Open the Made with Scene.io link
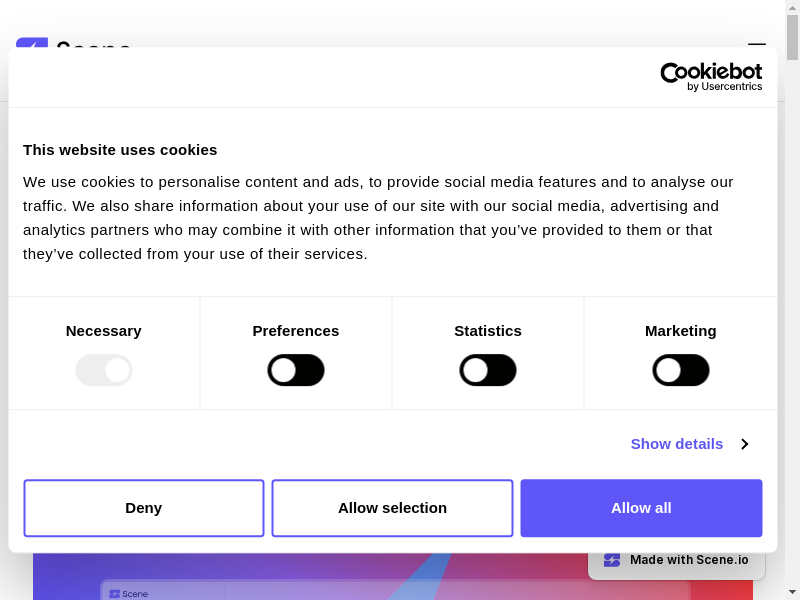The image size is (800, 600). [x=689, y=560]
